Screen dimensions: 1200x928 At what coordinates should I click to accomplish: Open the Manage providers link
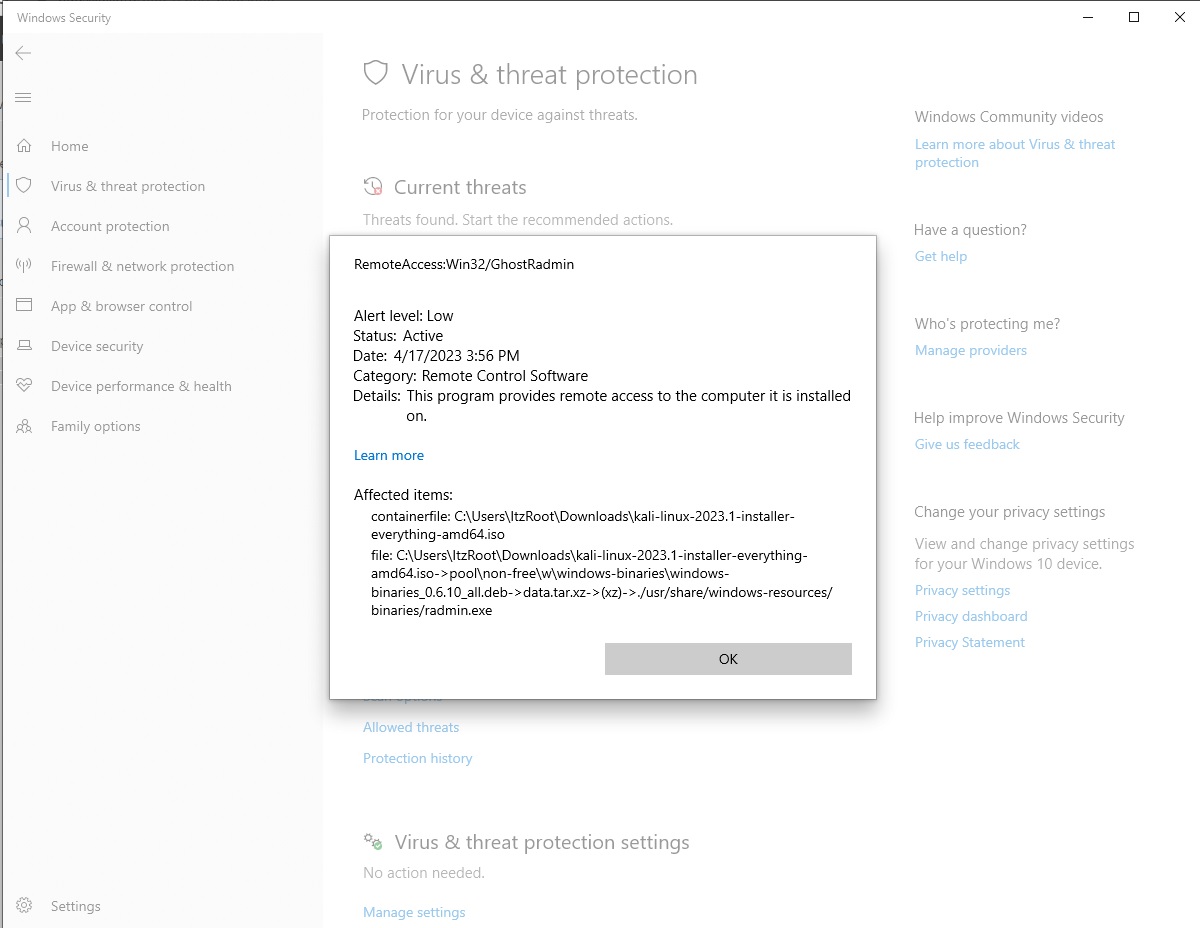click(x=970, y=350)
